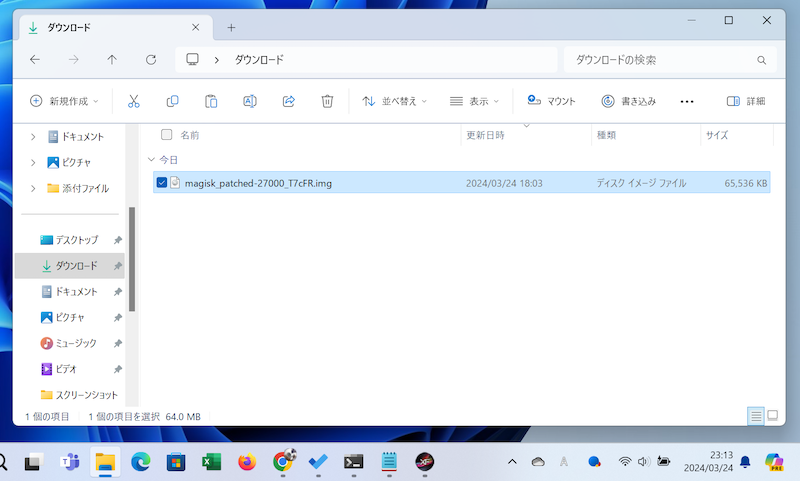The width and height of the screenshot is (800, 481).
Task: Select ミュージック in the sidebar
Action: click(x=76, y=343)
